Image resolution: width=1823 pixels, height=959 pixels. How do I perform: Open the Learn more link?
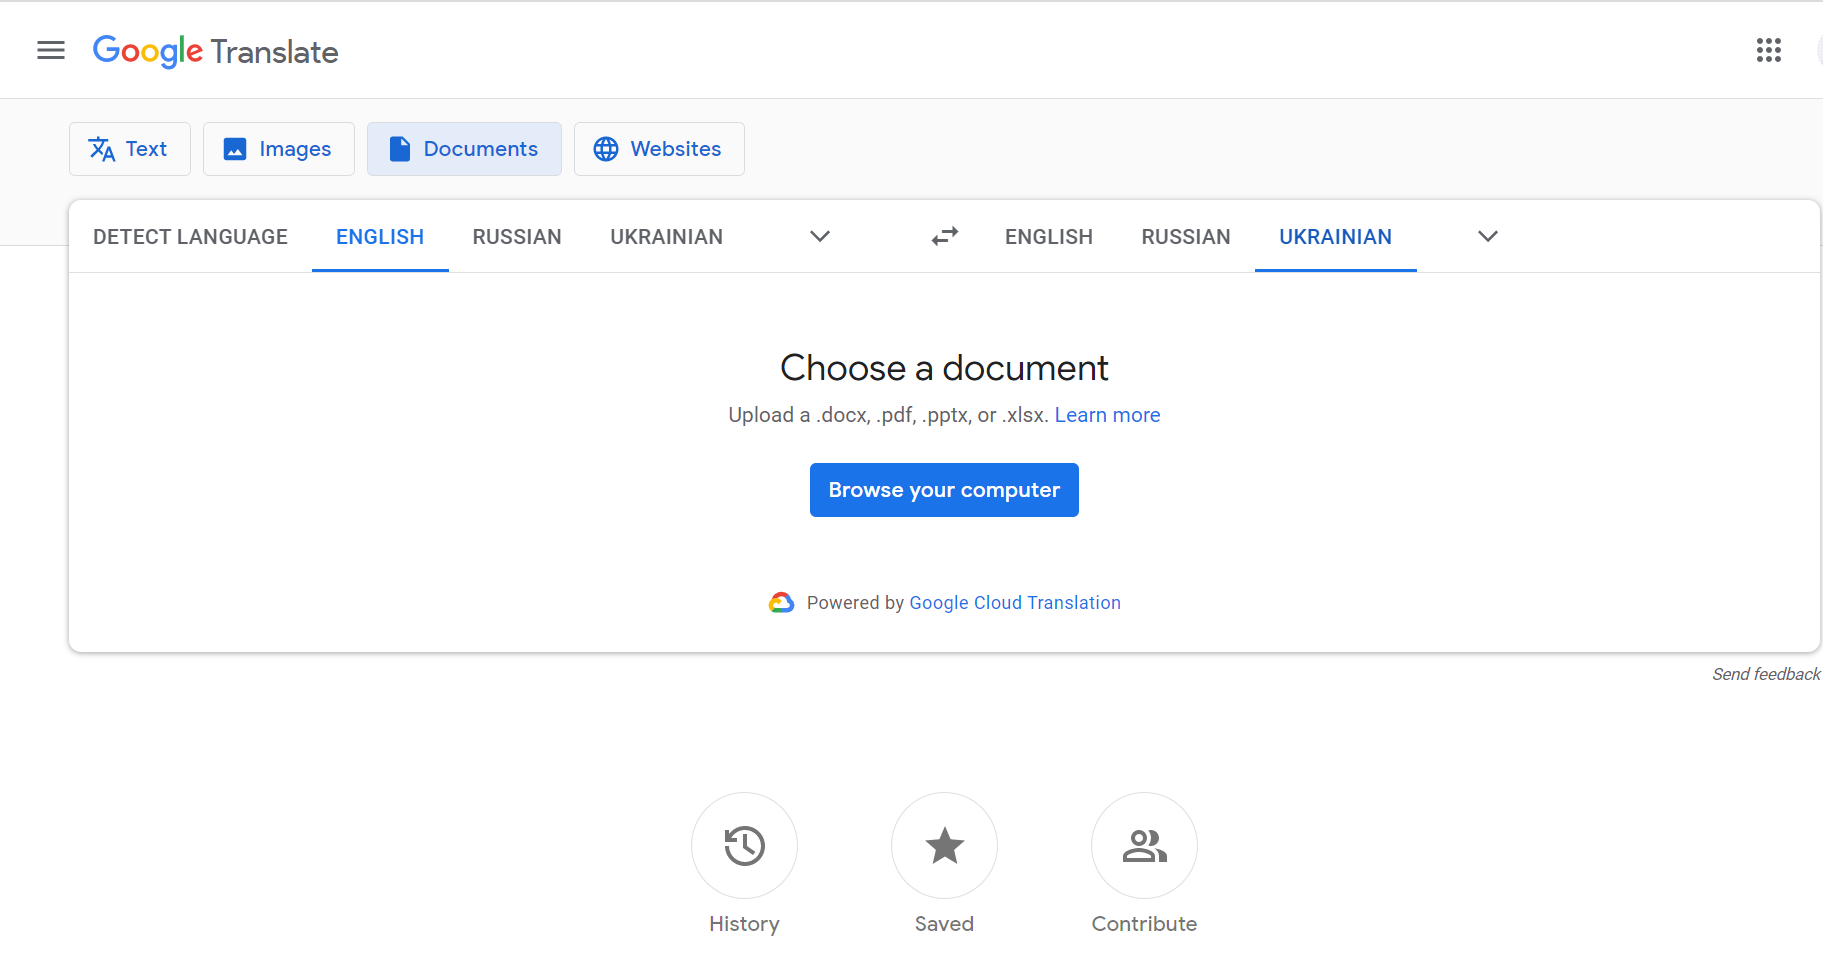[1107, 415]
